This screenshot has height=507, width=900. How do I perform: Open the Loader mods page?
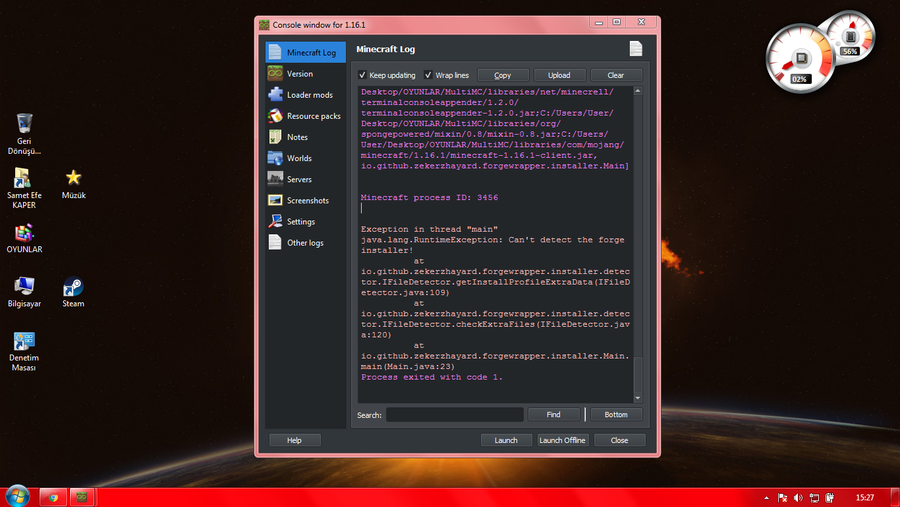pos(305,95)
